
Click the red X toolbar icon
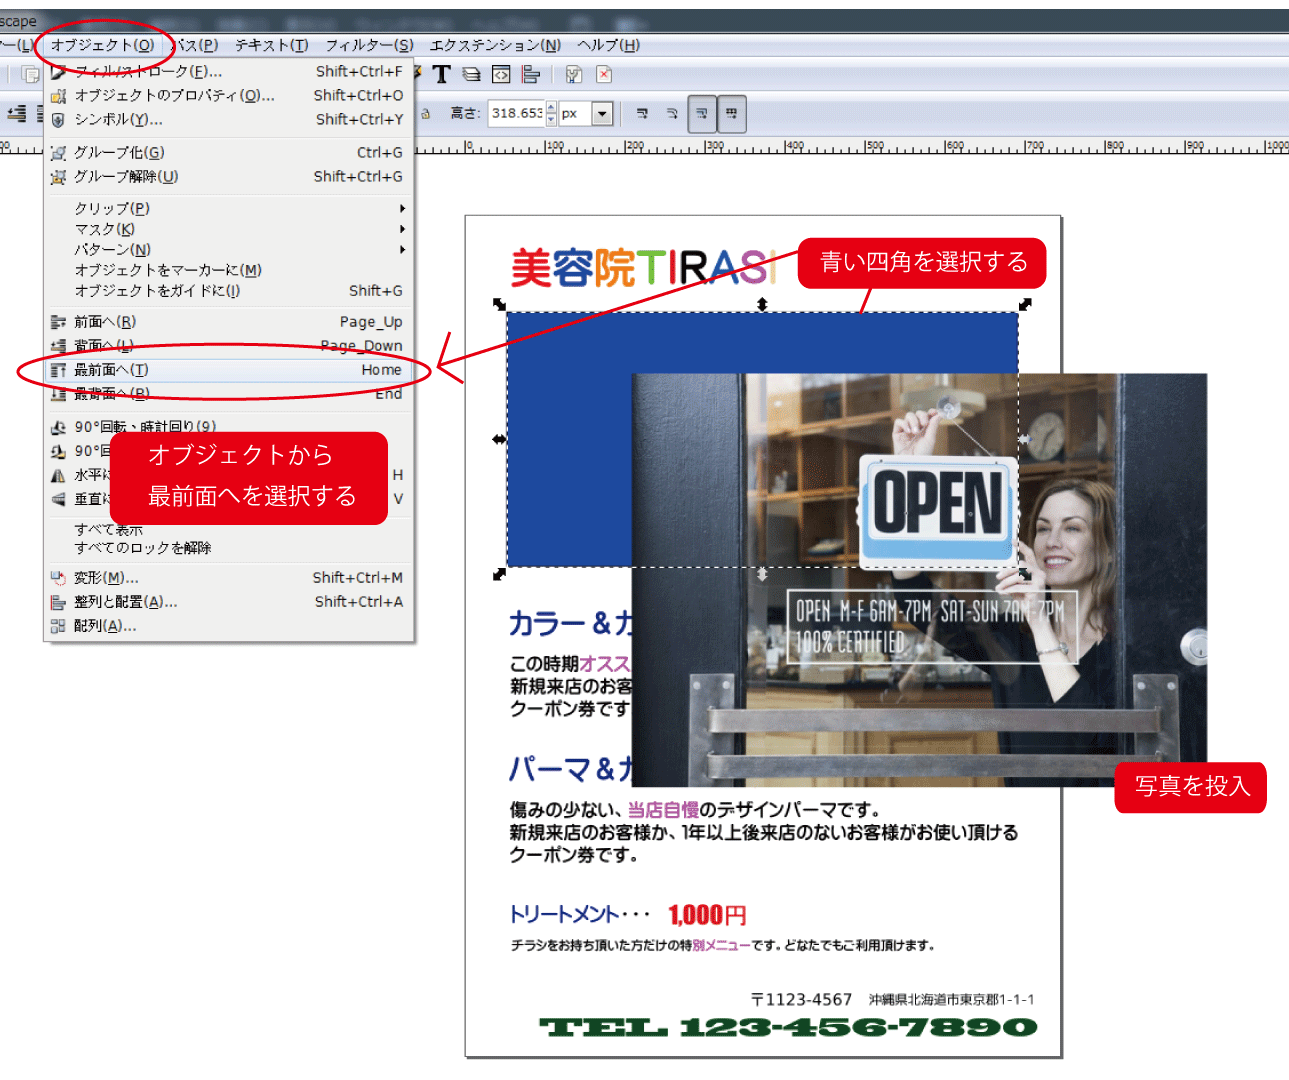[x=604, y=74]
